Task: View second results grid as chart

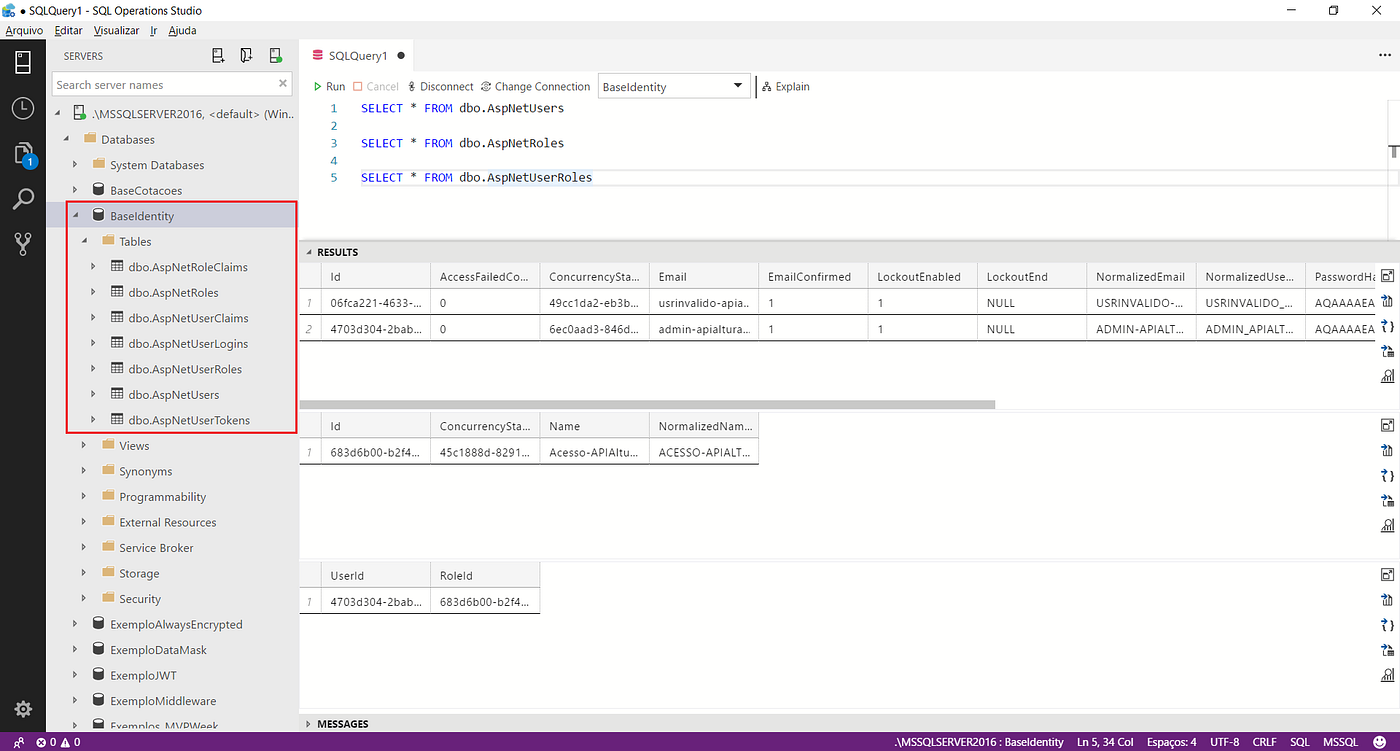Action: pyautogui.click(x=1387, y=525)
